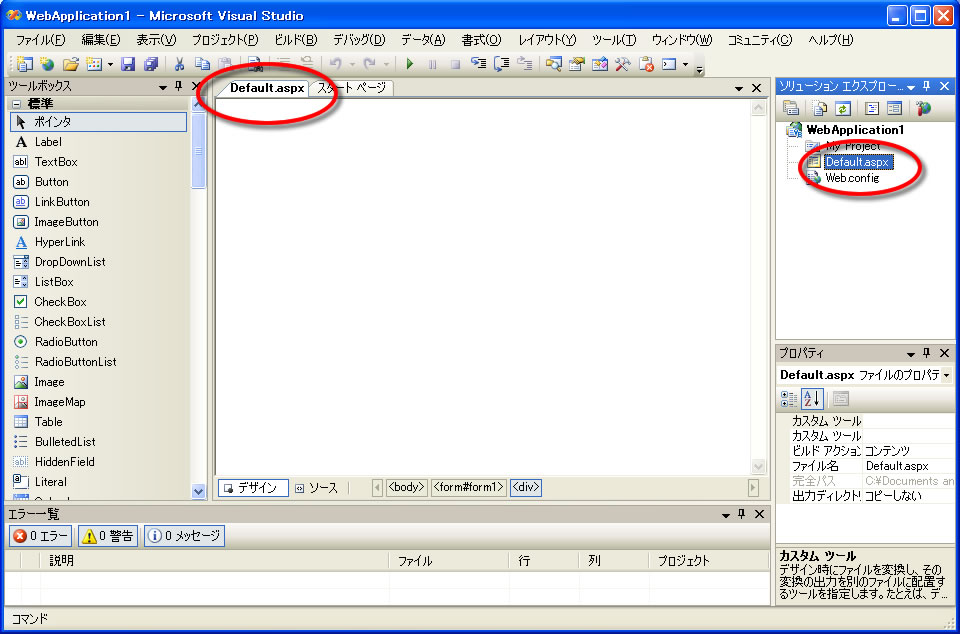Screen dimensions: 960x634
Task: Save the current file with the floppy icon
Action: [128, 64]
